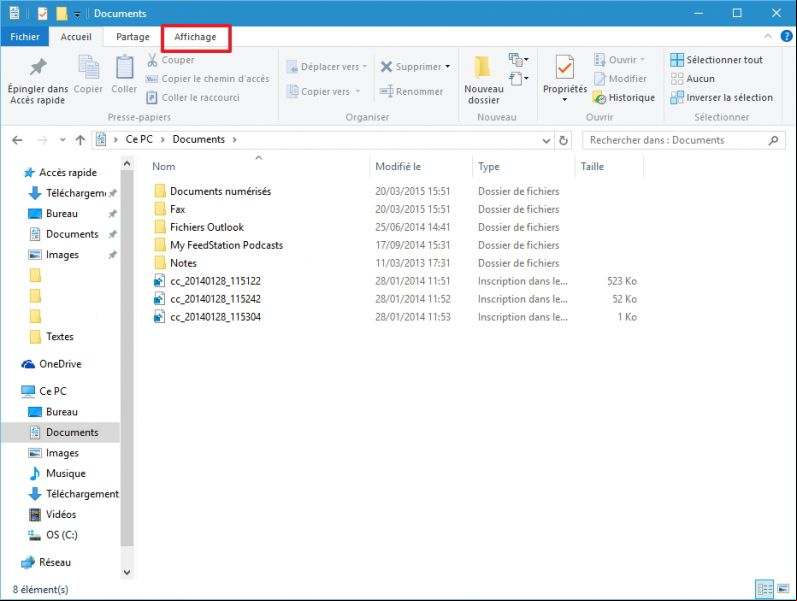Open Historique of files
This screenshot has height=601, width=797.
pos(624,98)
